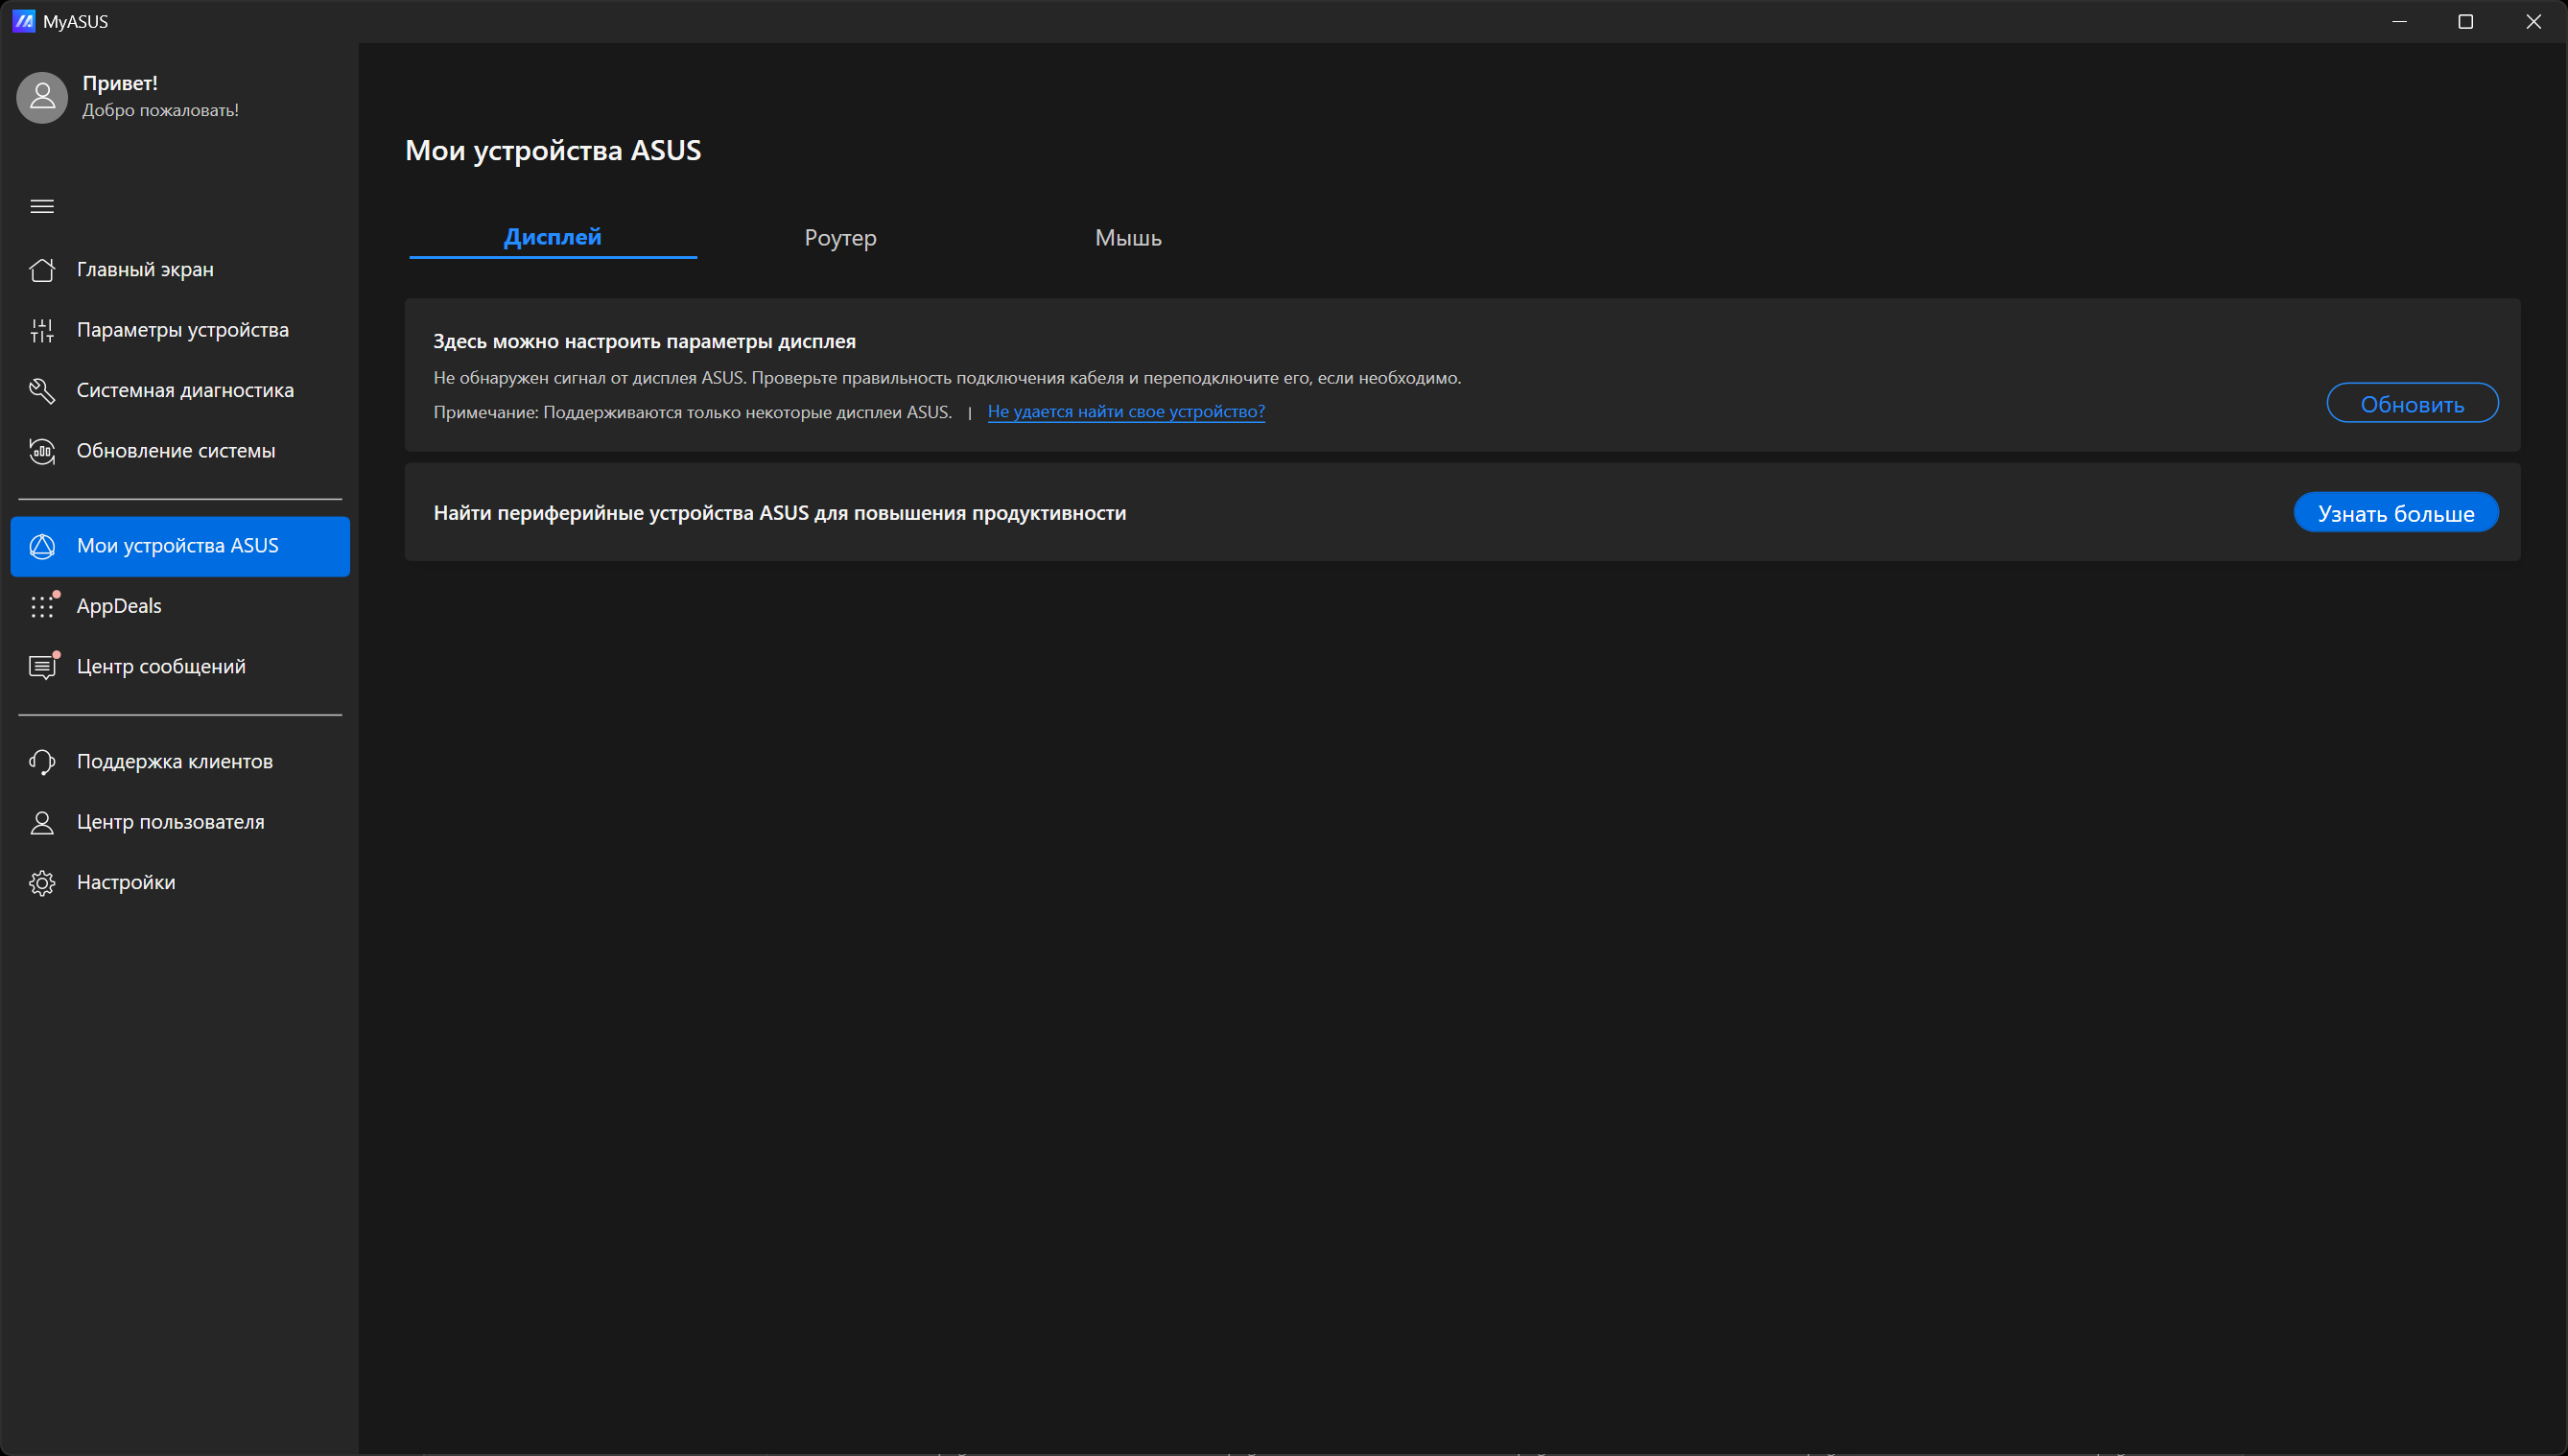This screenshot has width=2568, height=1456.
Task: Click the Примечание note text
Action: [692, 412]
